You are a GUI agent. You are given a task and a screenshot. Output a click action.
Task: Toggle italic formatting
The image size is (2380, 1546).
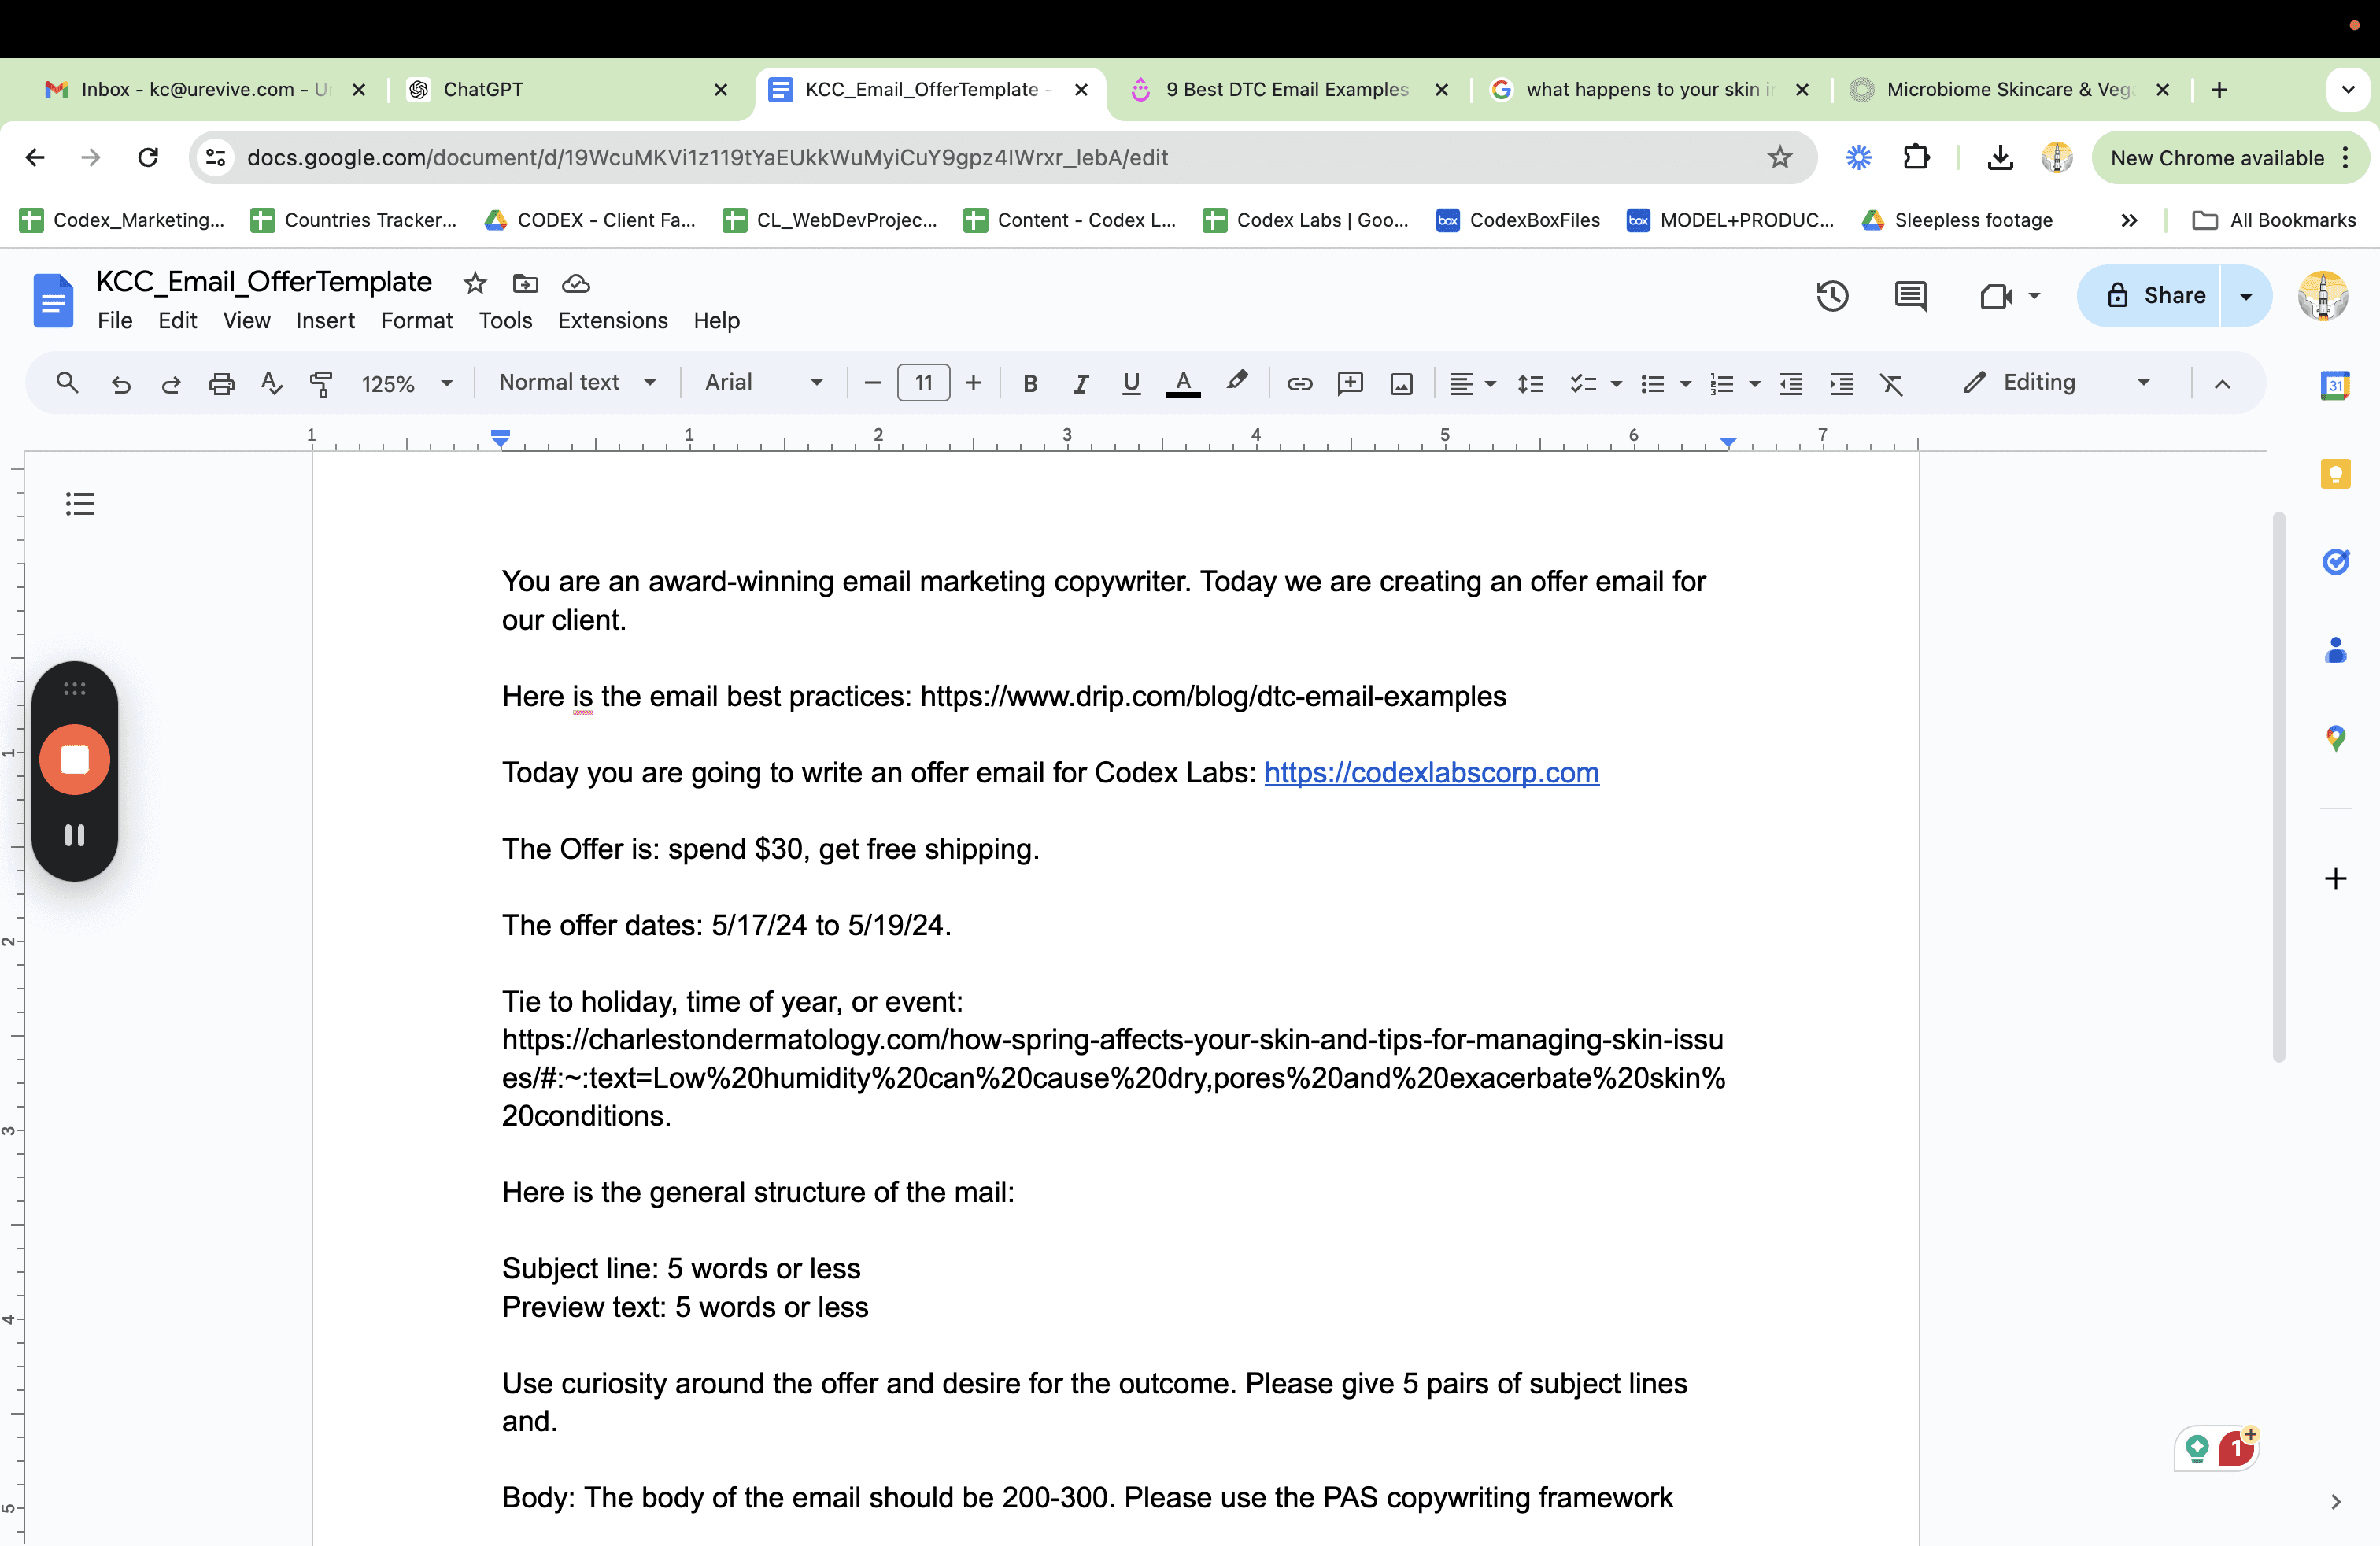click(x=1080, y=383)
